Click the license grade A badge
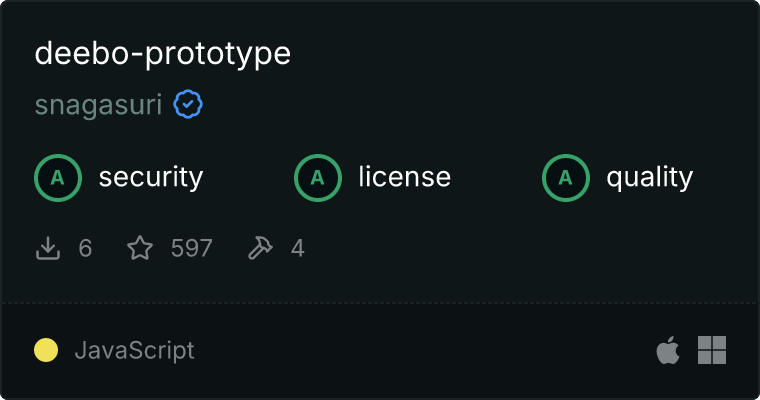Viewport: 760px width, 400px height. click(x=317, y=178)
